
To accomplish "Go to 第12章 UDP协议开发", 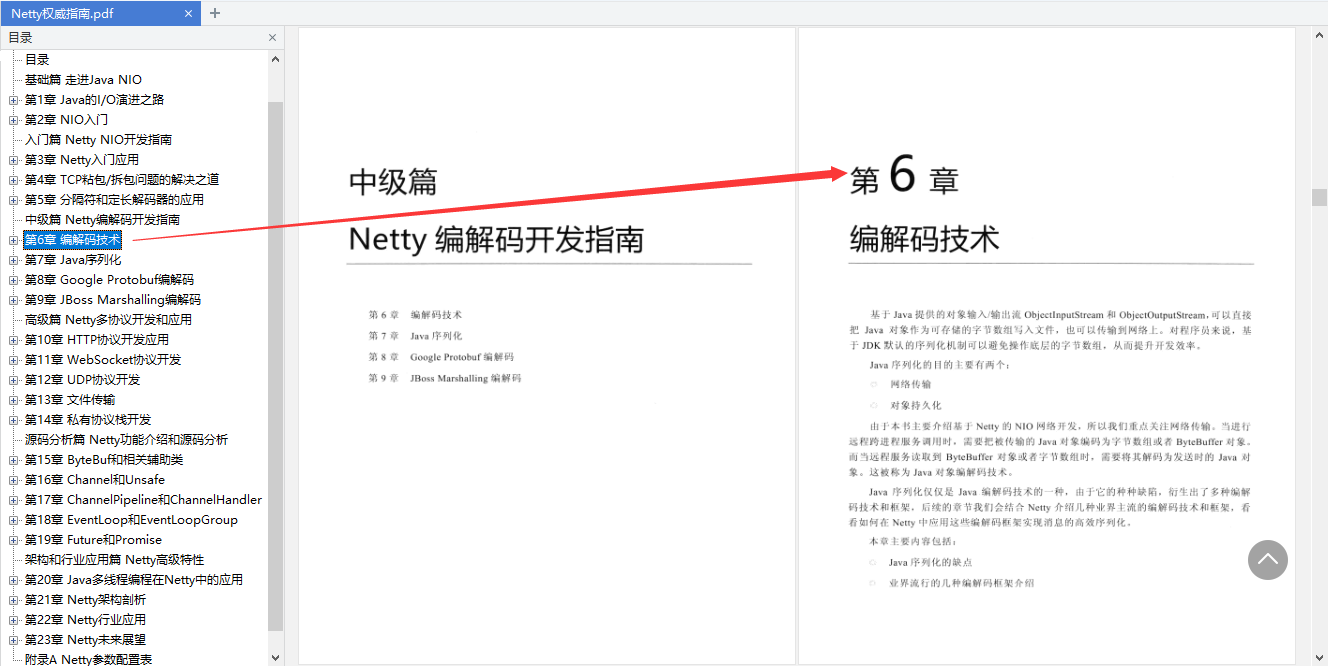I will tap(83, 380).
